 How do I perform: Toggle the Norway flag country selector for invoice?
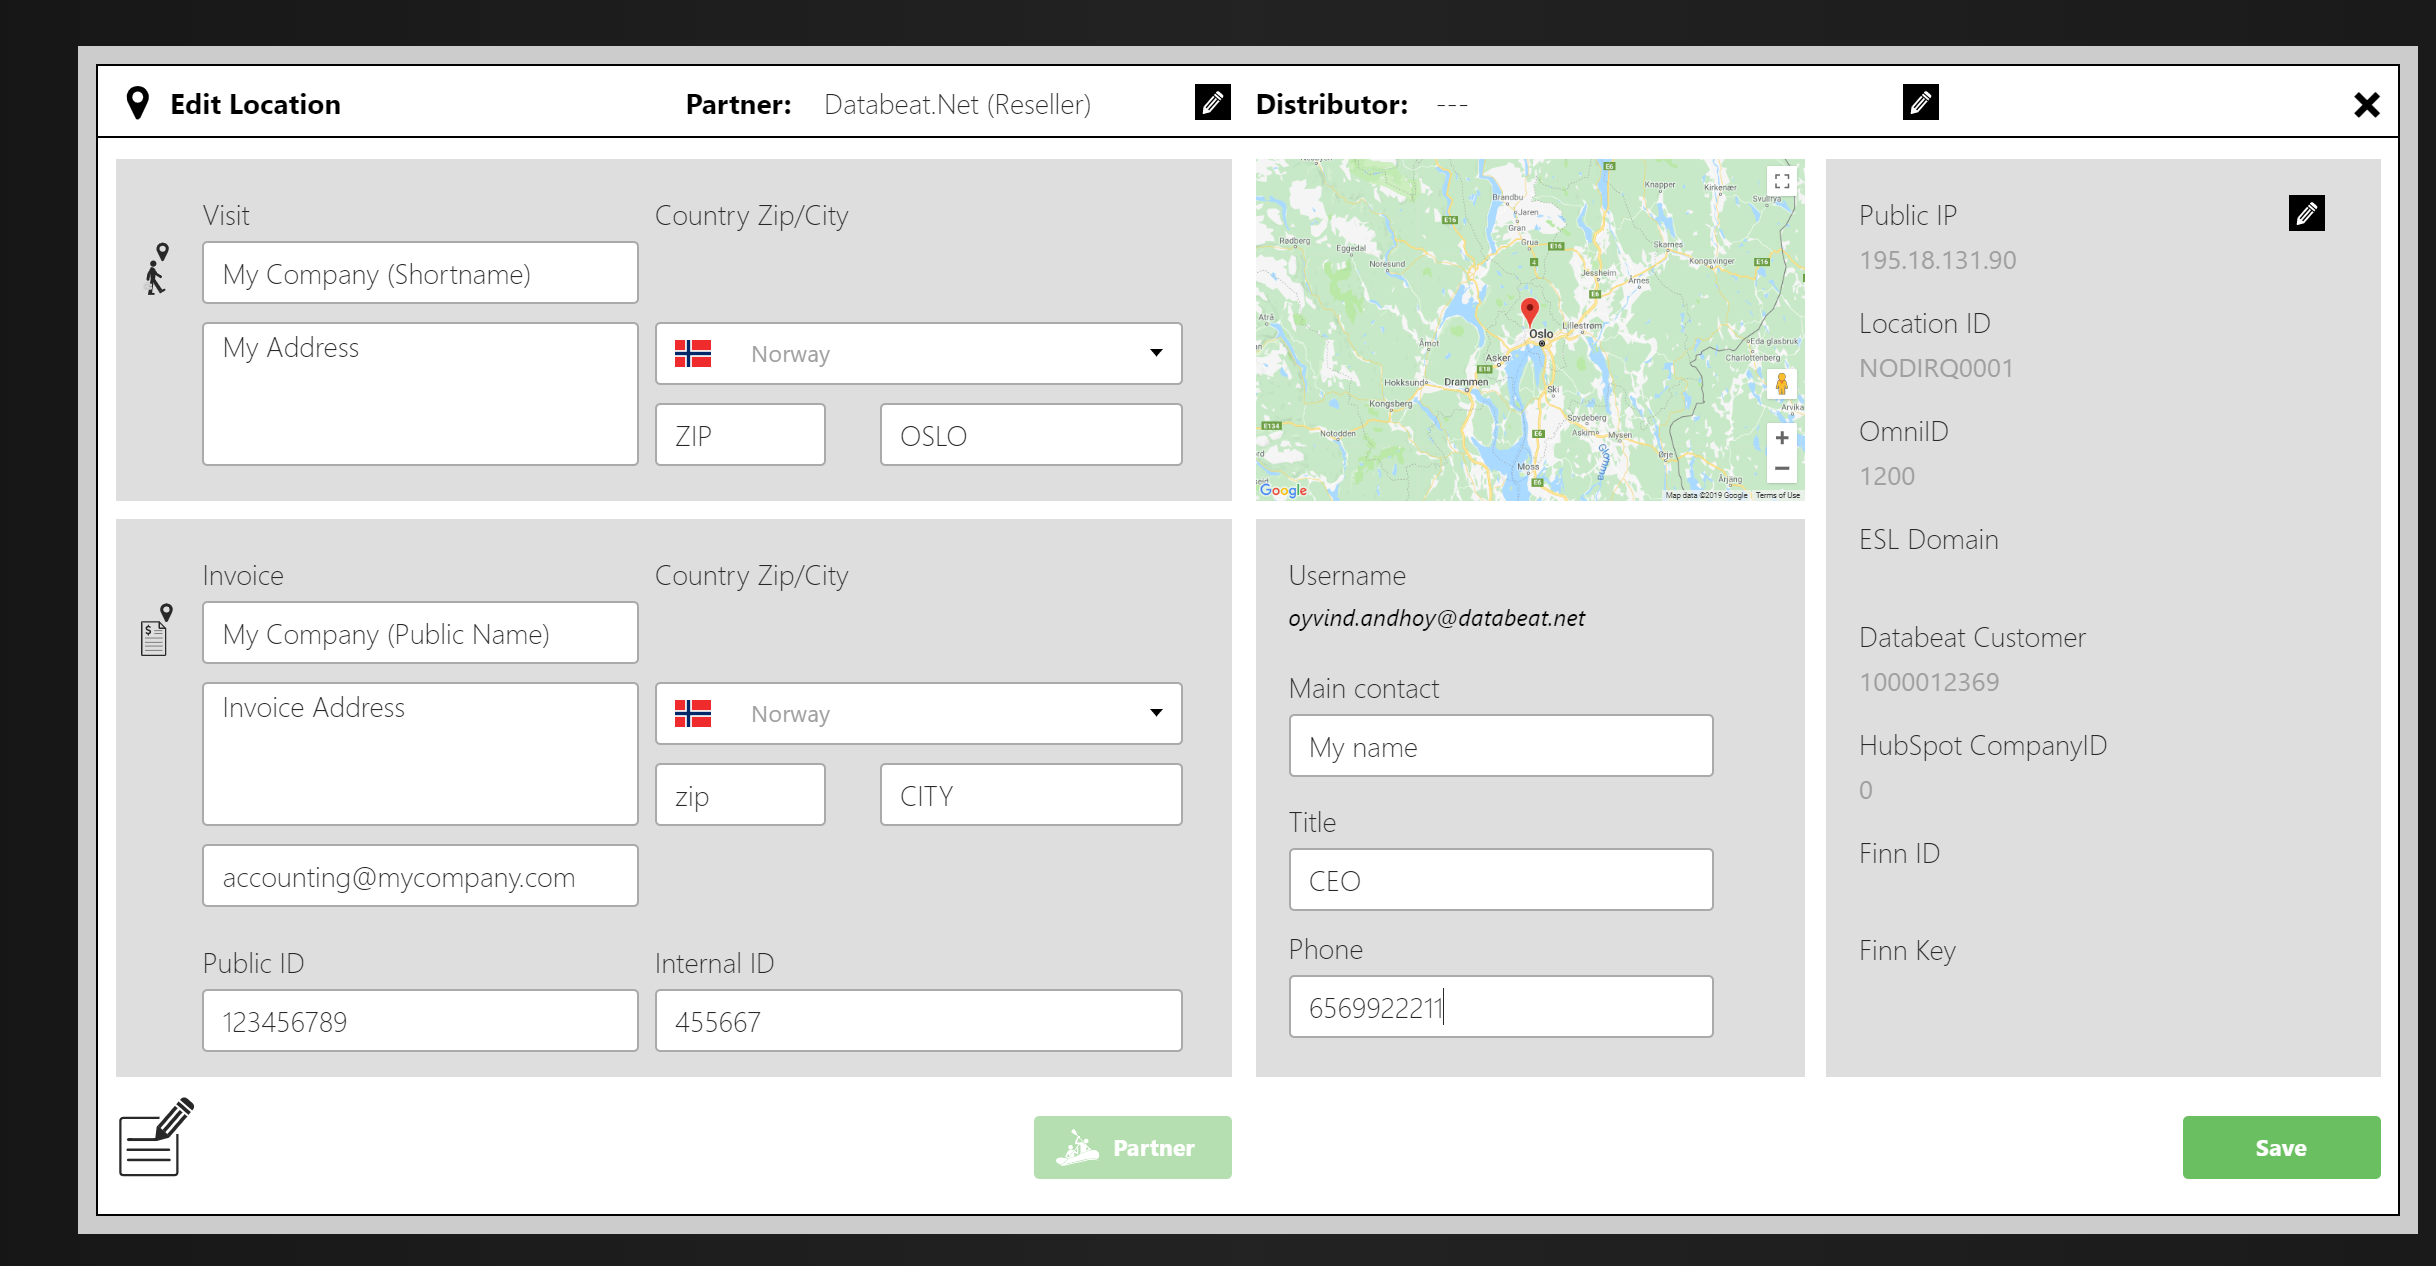click(x=920, y=714)
